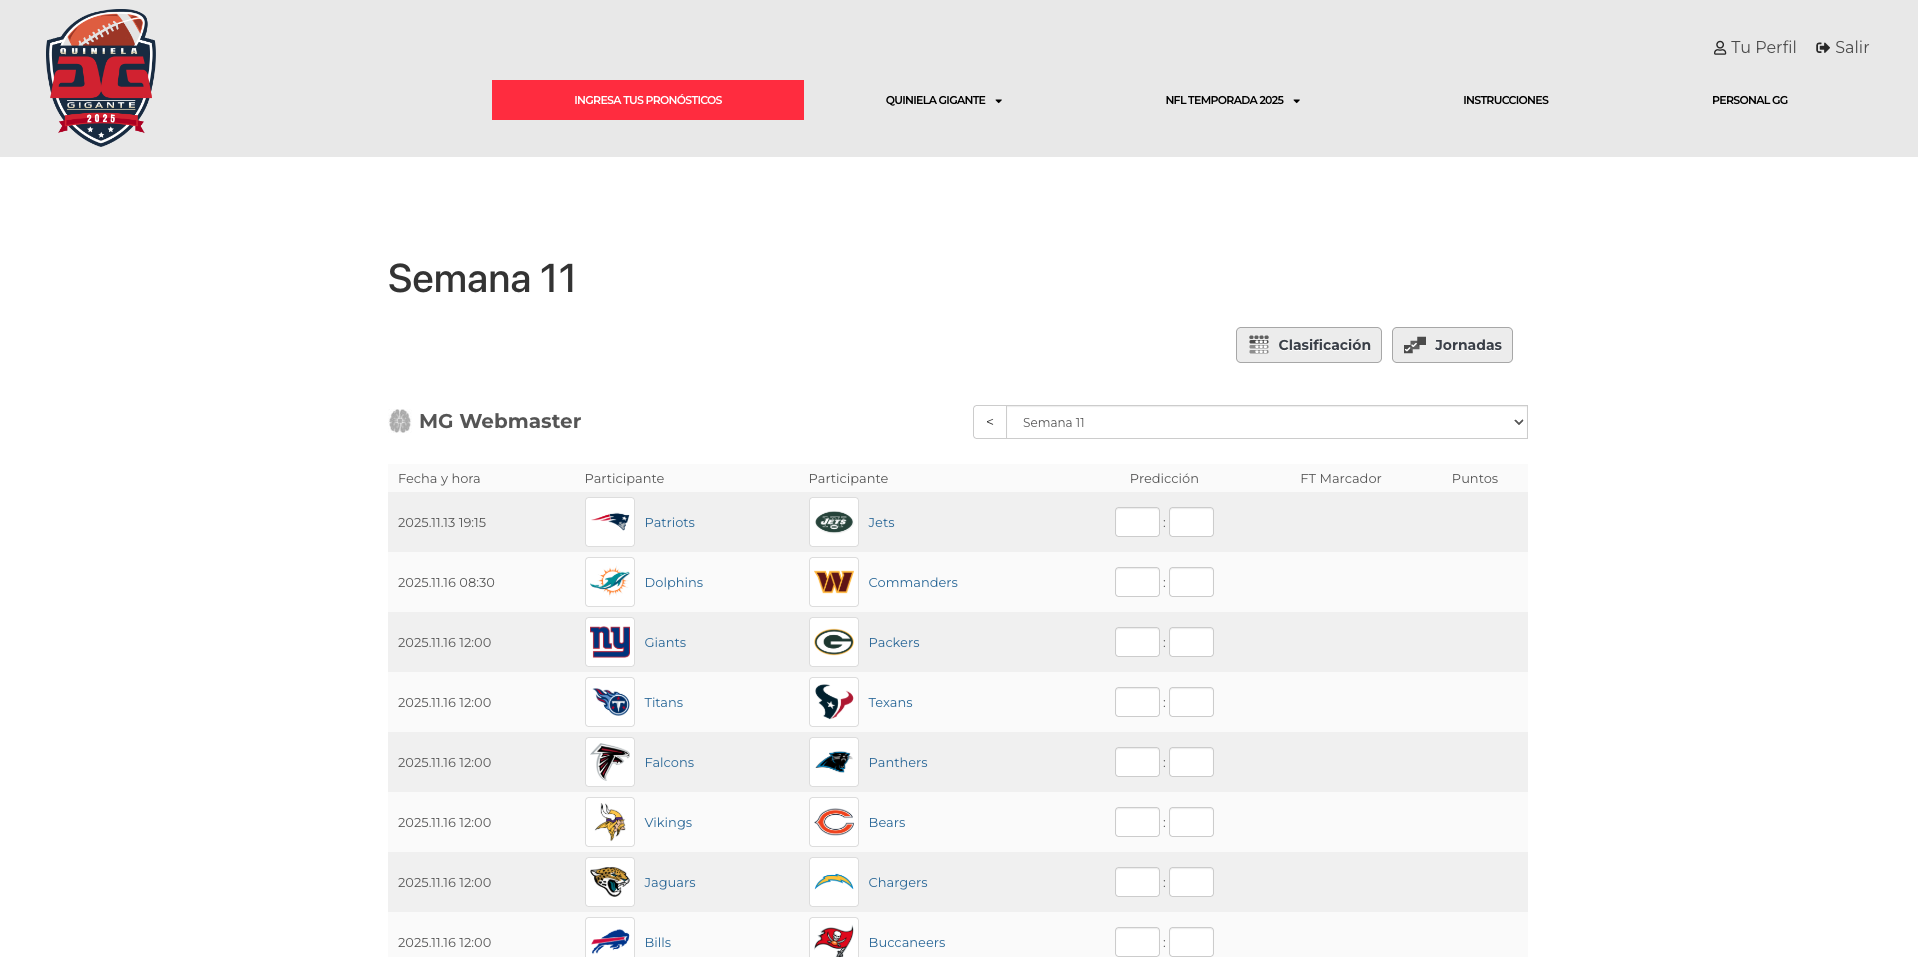Click the Giants team logo
1918x957 pixels.
[x=609, y=642]
